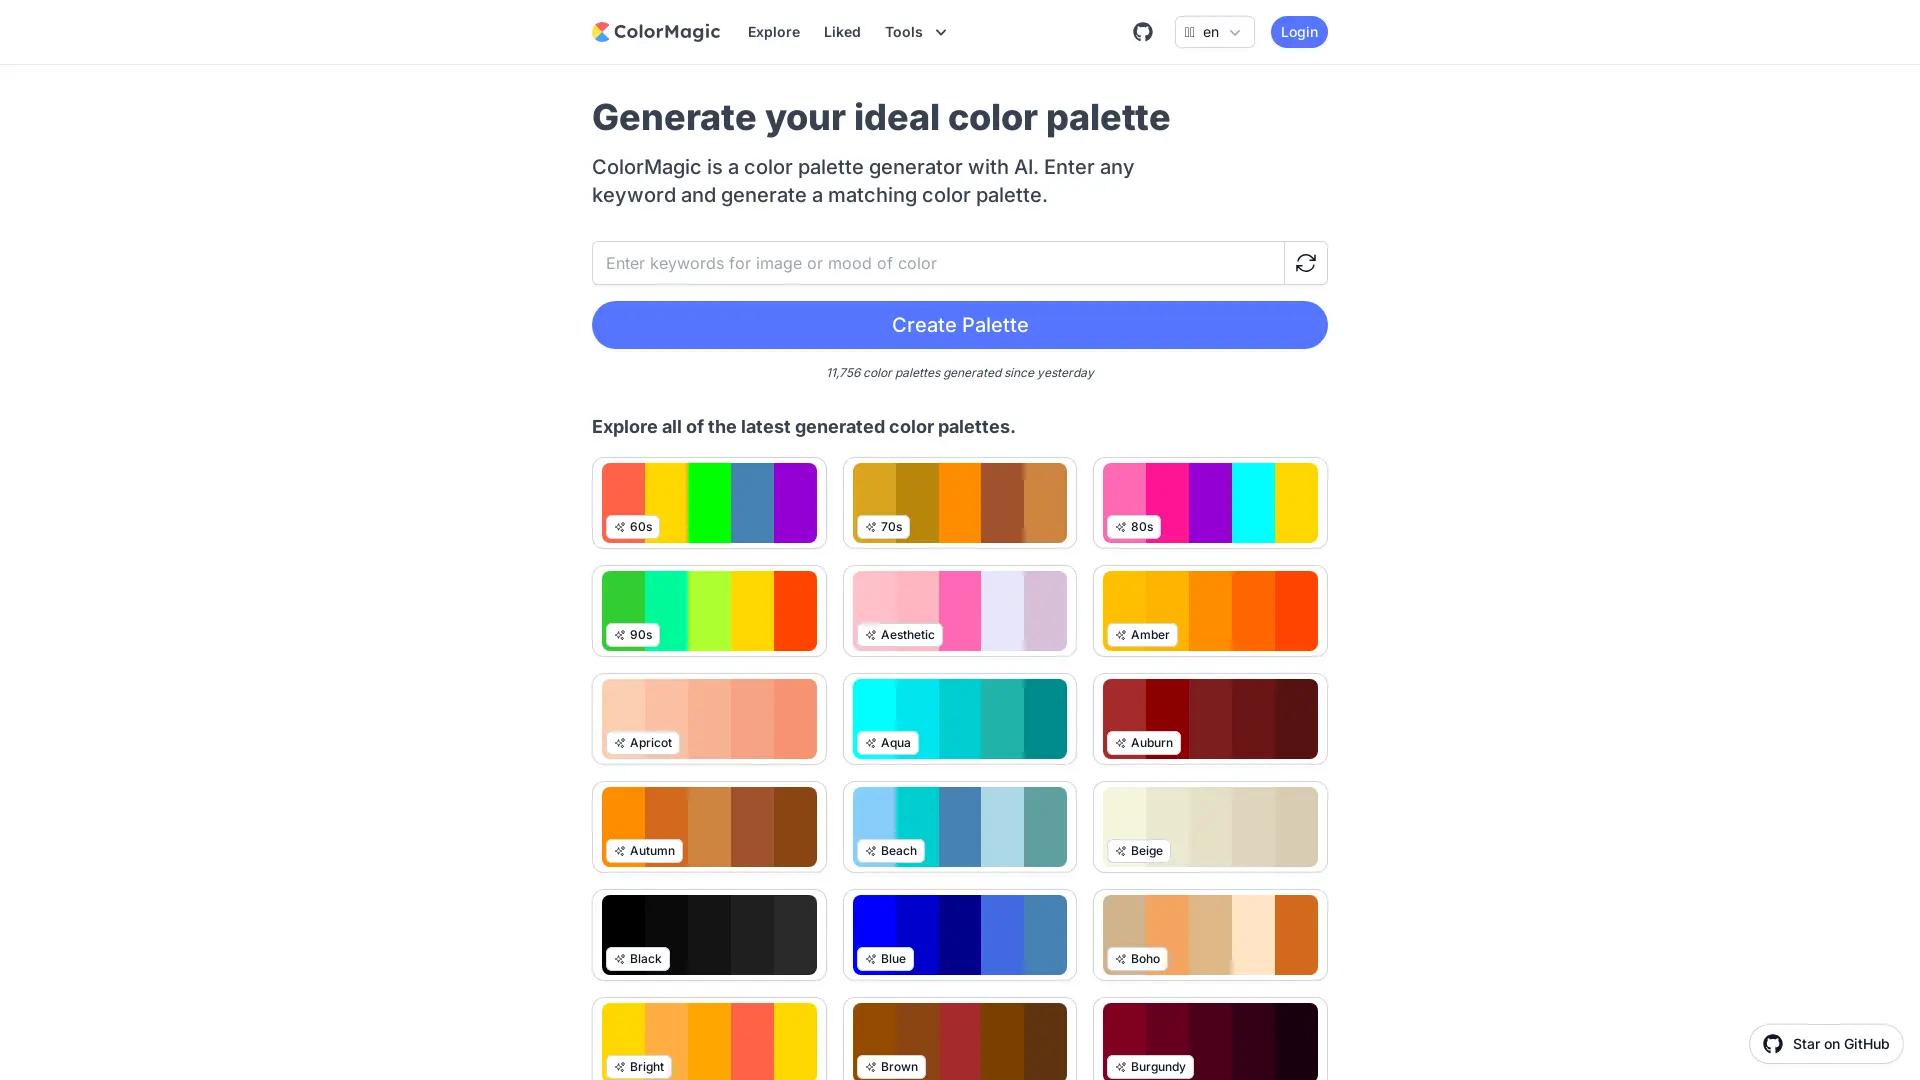Viewport: 1920px width, 1080px height.
Task: Click the sparkle icon on the Black palette
Action: click(x=620, y=958)
